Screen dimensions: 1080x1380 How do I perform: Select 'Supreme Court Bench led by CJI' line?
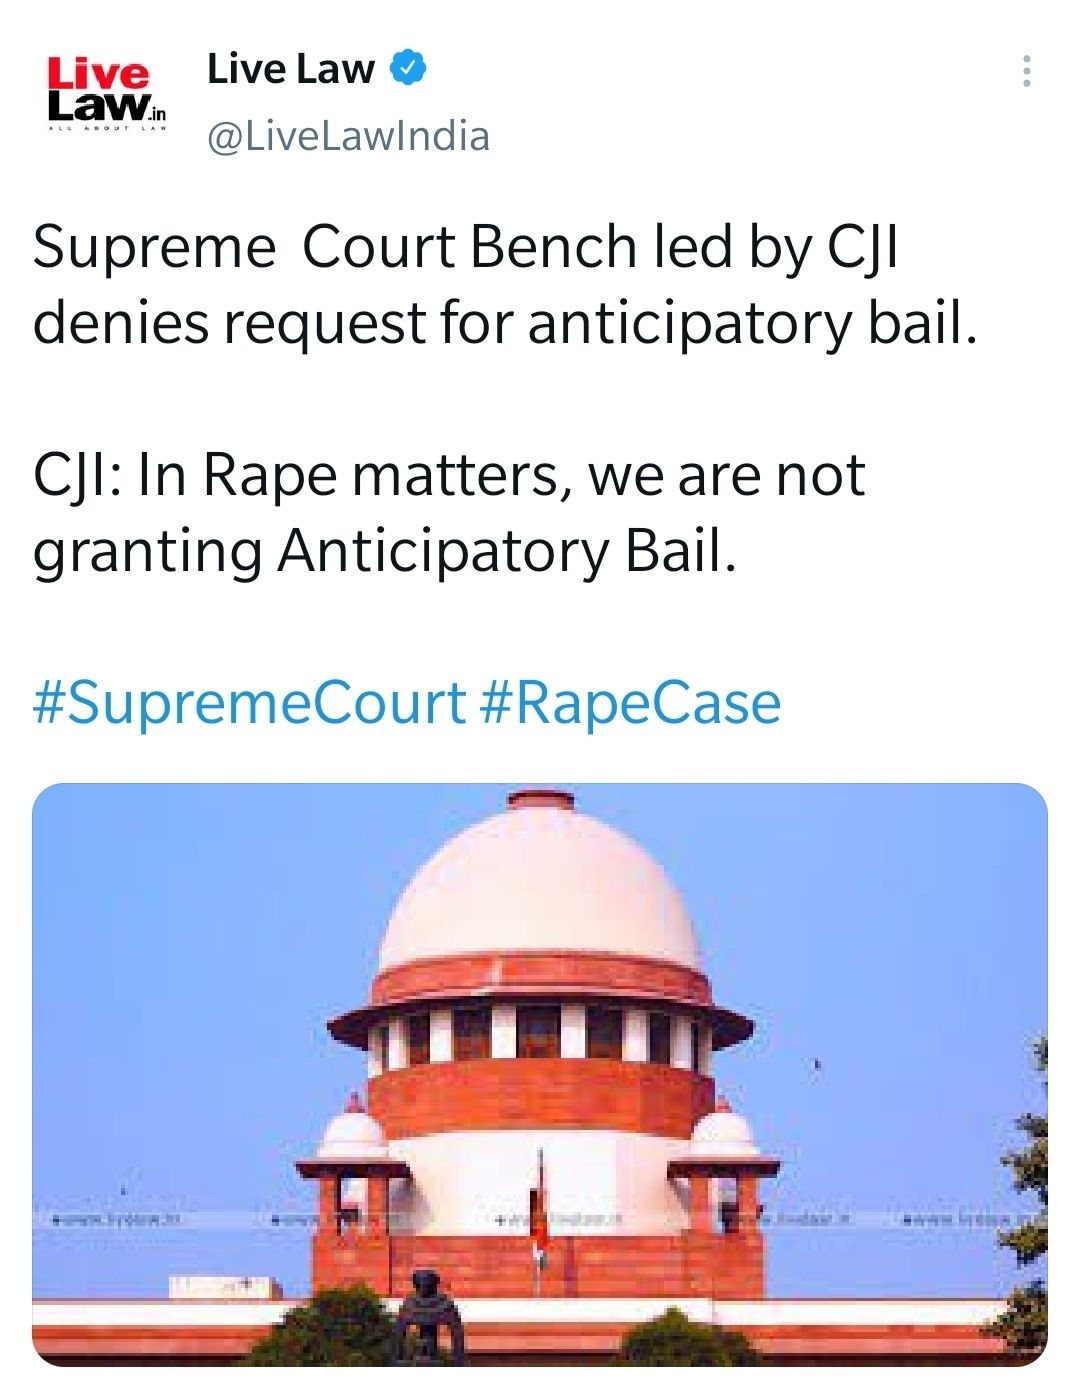pos(466,247)
